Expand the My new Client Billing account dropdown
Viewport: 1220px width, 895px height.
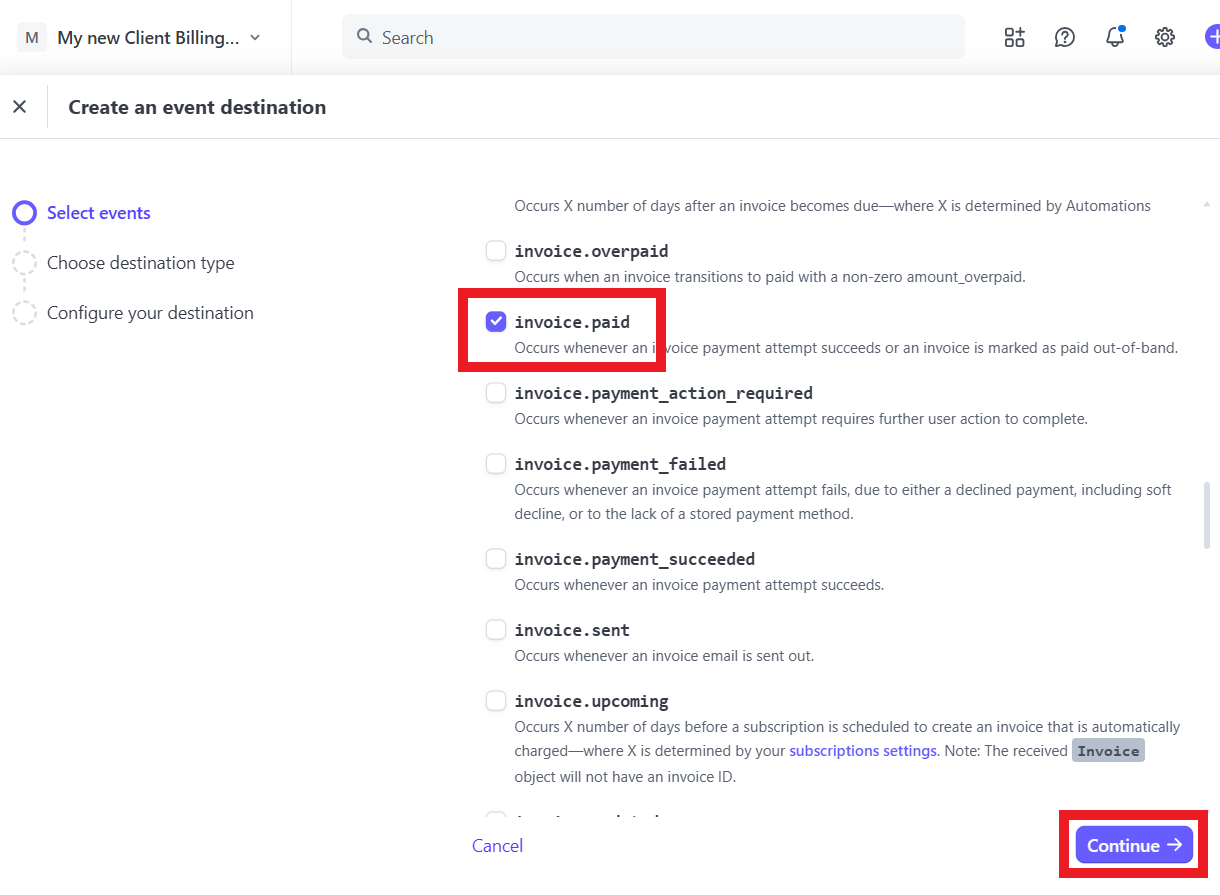[x=255, y=38]
